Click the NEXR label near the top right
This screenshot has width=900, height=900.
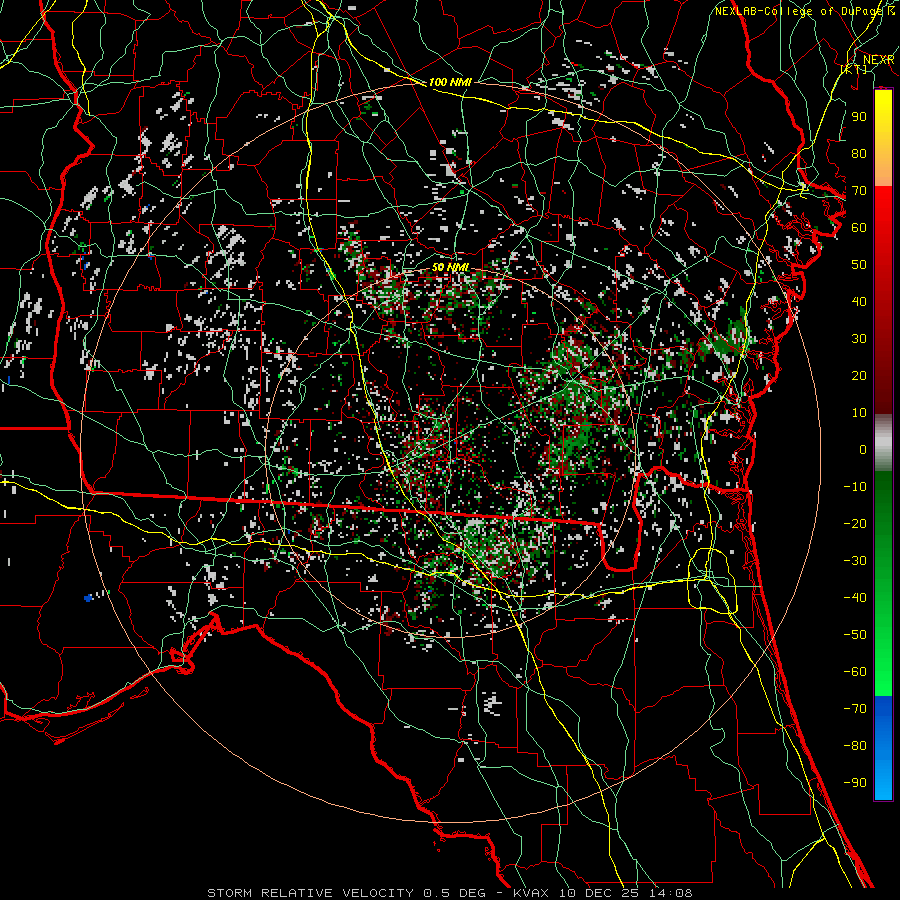pos(878,60)
